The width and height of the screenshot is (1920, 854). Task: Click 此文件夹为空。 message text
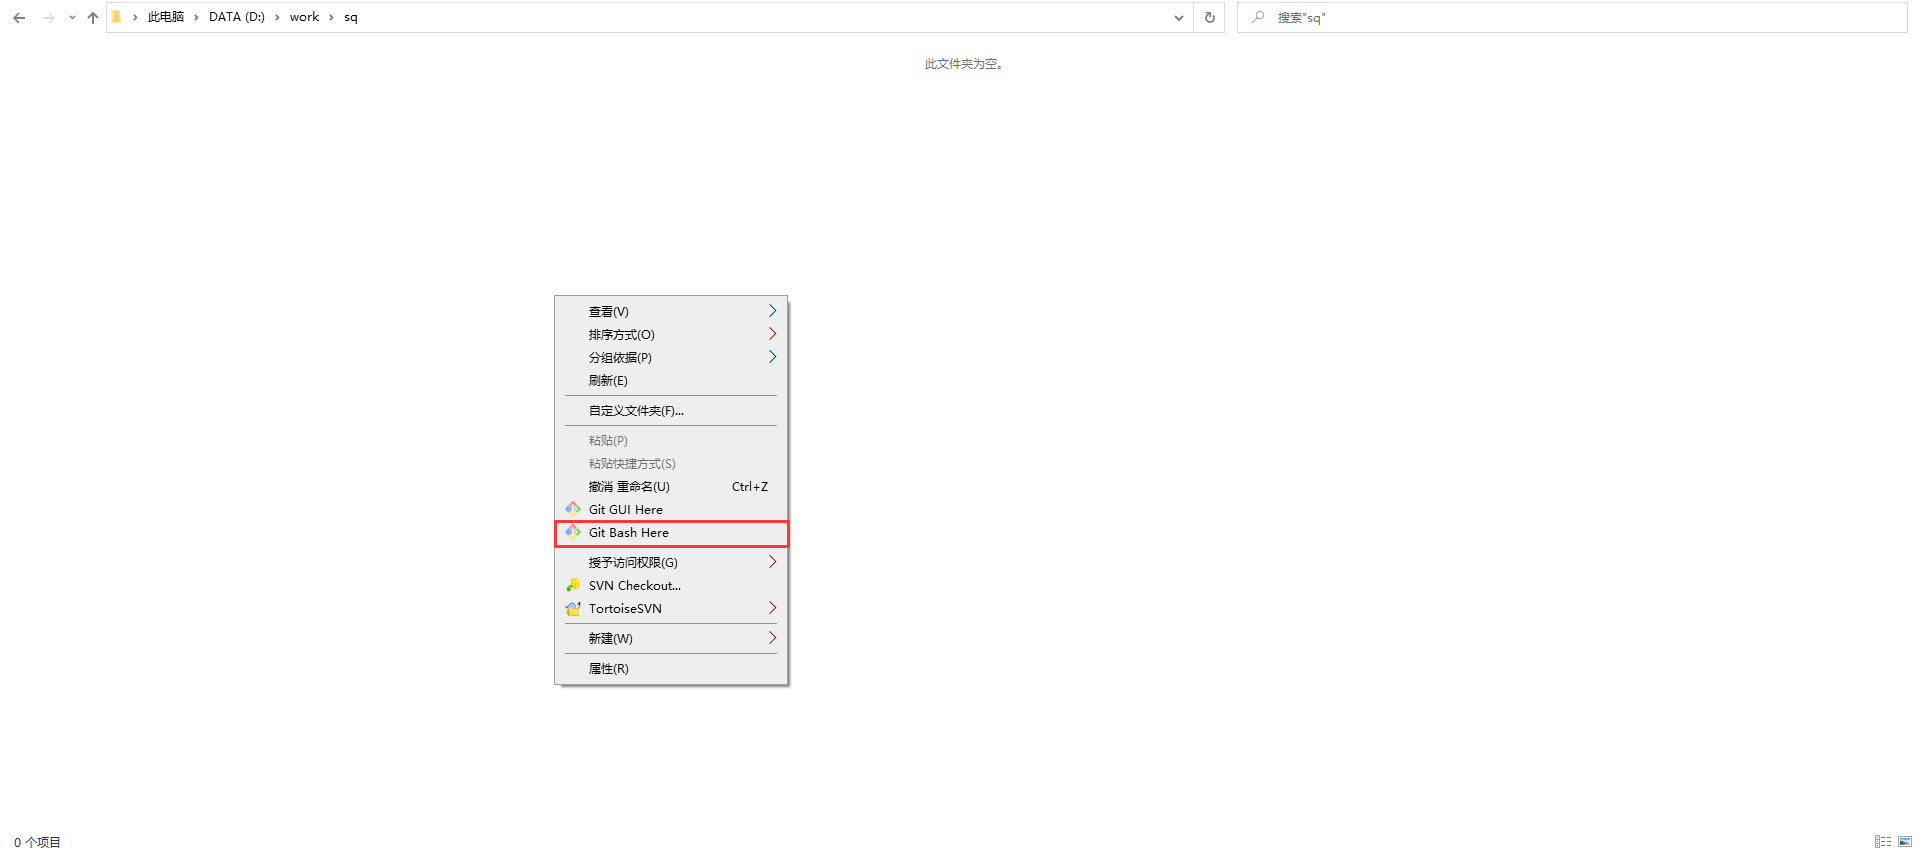963,64
